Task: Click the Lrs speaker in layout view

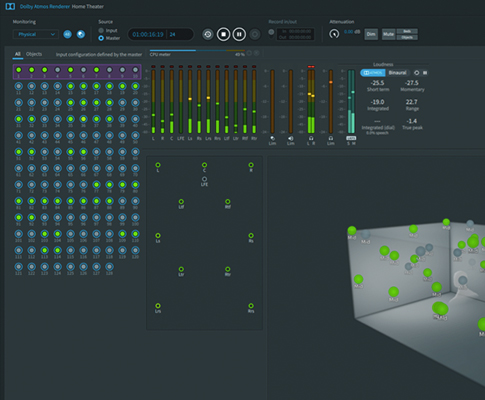Action: pyautogui.click(x=158, y=306)
